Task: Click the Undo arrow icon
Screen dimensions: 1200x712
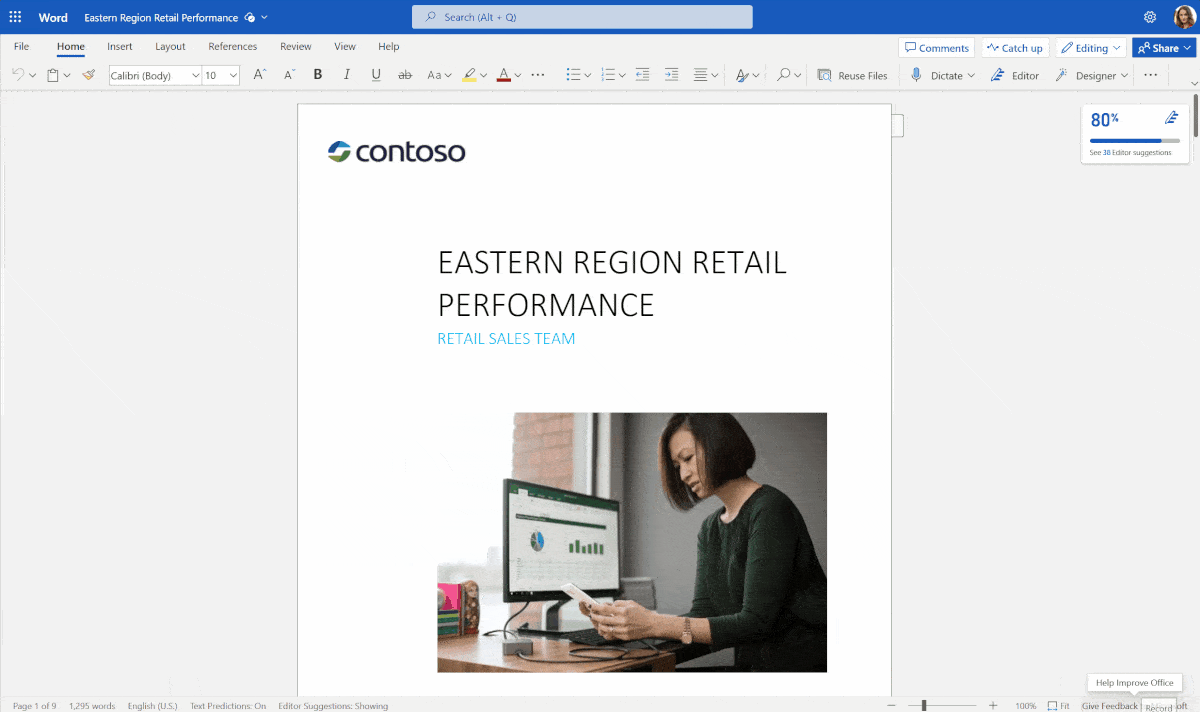Action: pyautogui.click(x=18, y=75)
